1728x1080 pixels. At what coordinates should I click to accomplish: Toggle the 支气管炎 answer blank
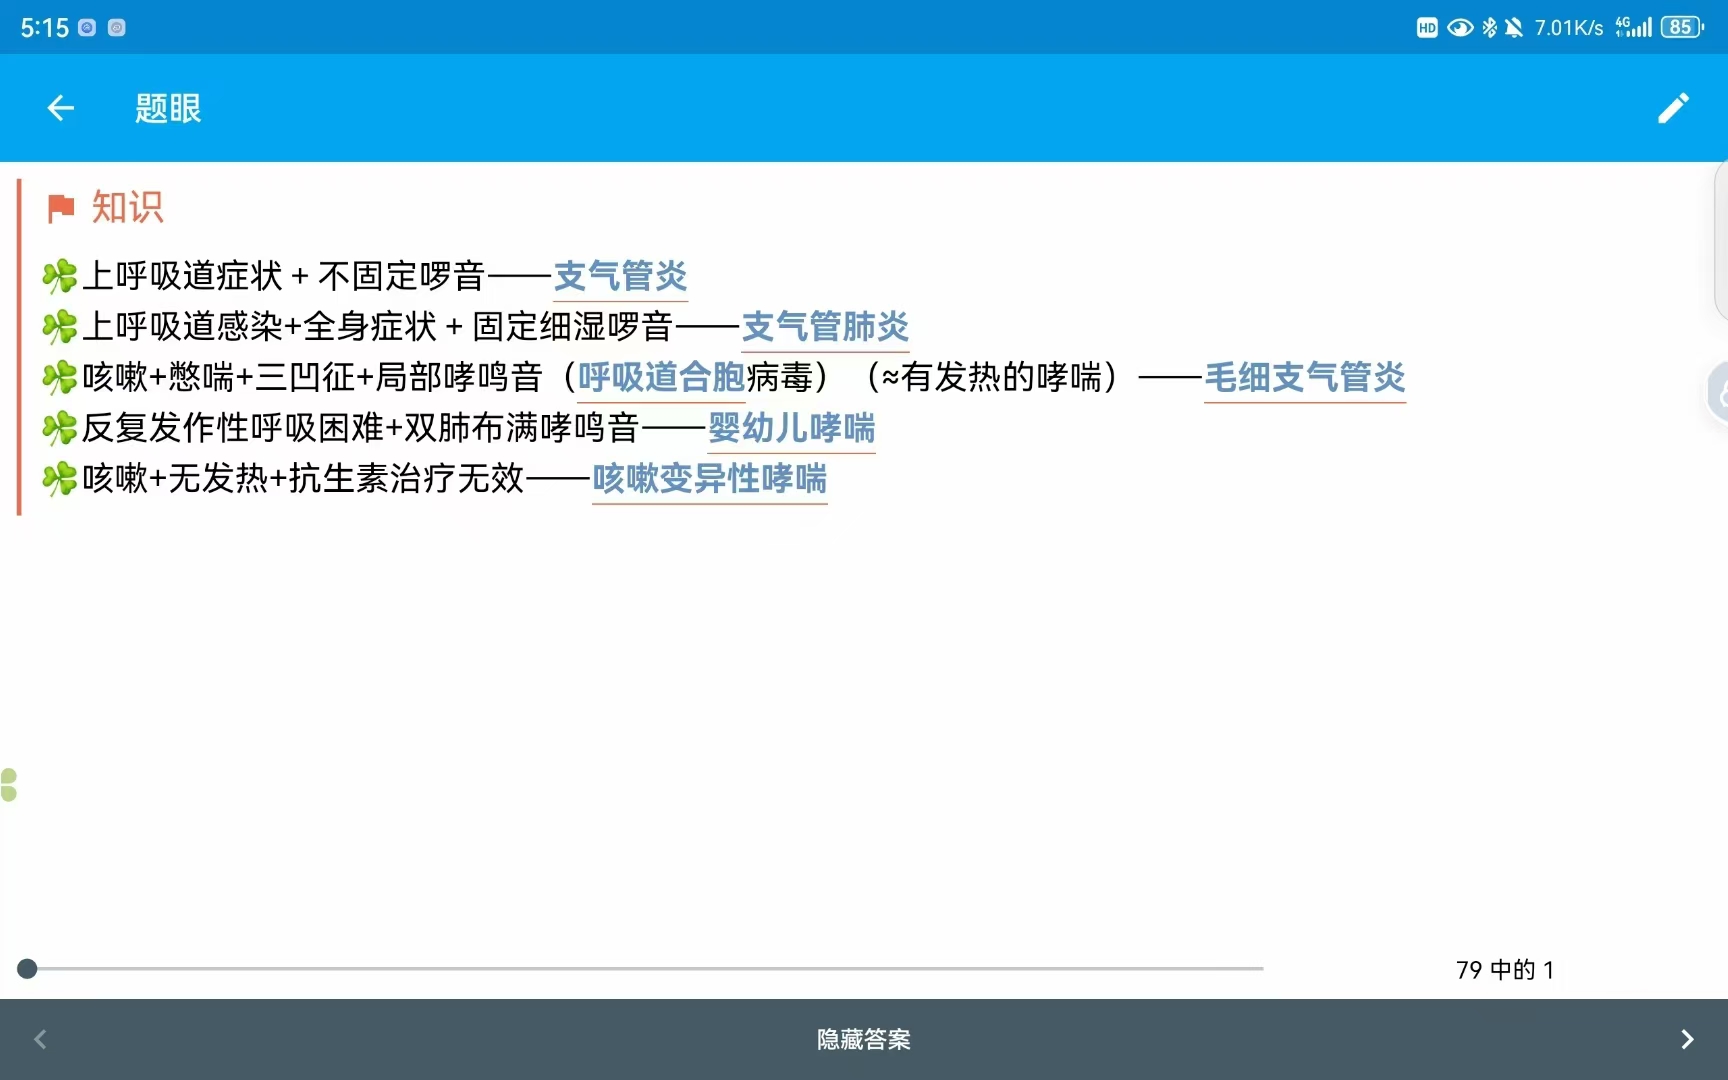click(620, 276)
